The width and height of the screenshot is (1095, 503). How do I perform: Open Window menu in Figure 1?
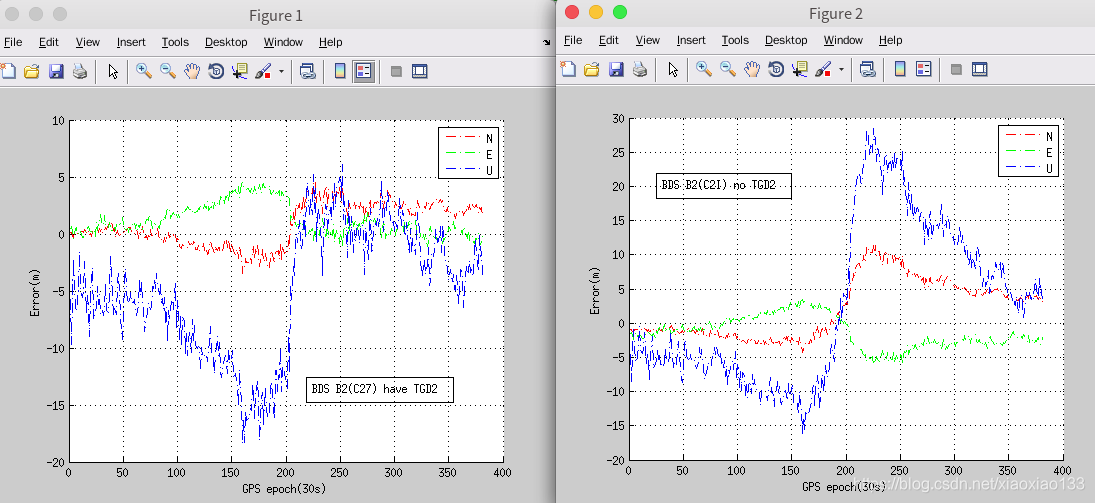tap(283, 42)
